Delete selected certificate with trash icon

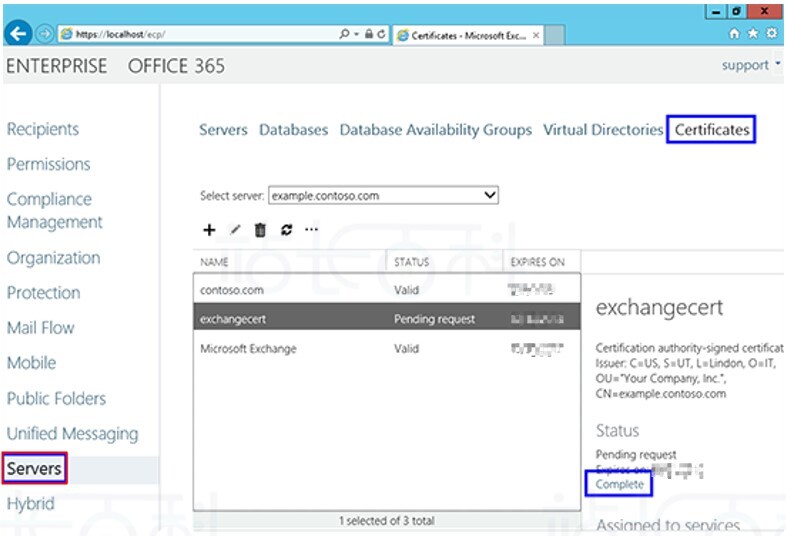tap(260, 230)
